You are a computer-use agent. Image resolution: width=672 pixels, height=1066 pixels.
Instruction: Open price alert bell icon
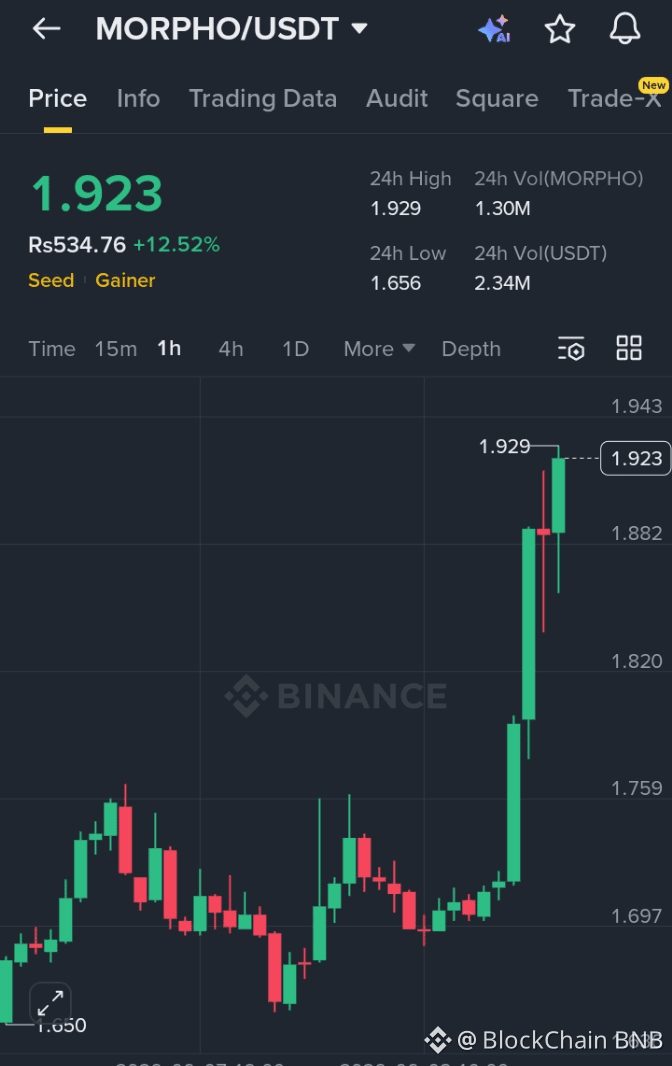click(x=624, y=29)
